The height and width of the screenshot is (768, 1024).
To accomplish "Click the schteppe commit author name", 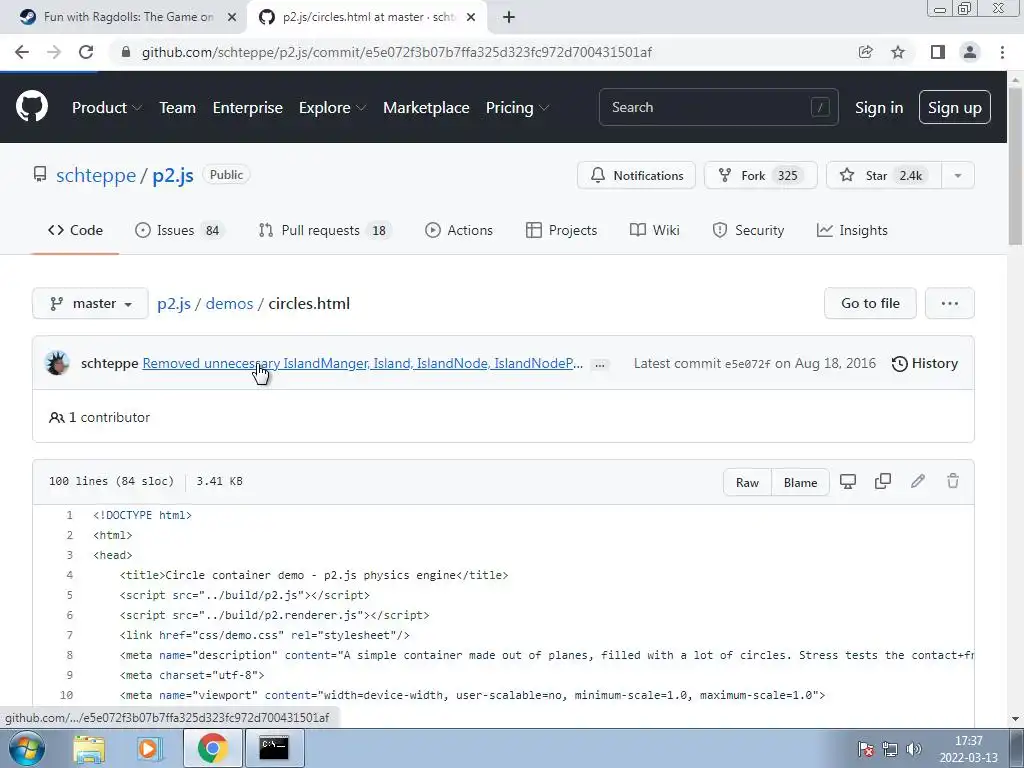I will 110,363.
